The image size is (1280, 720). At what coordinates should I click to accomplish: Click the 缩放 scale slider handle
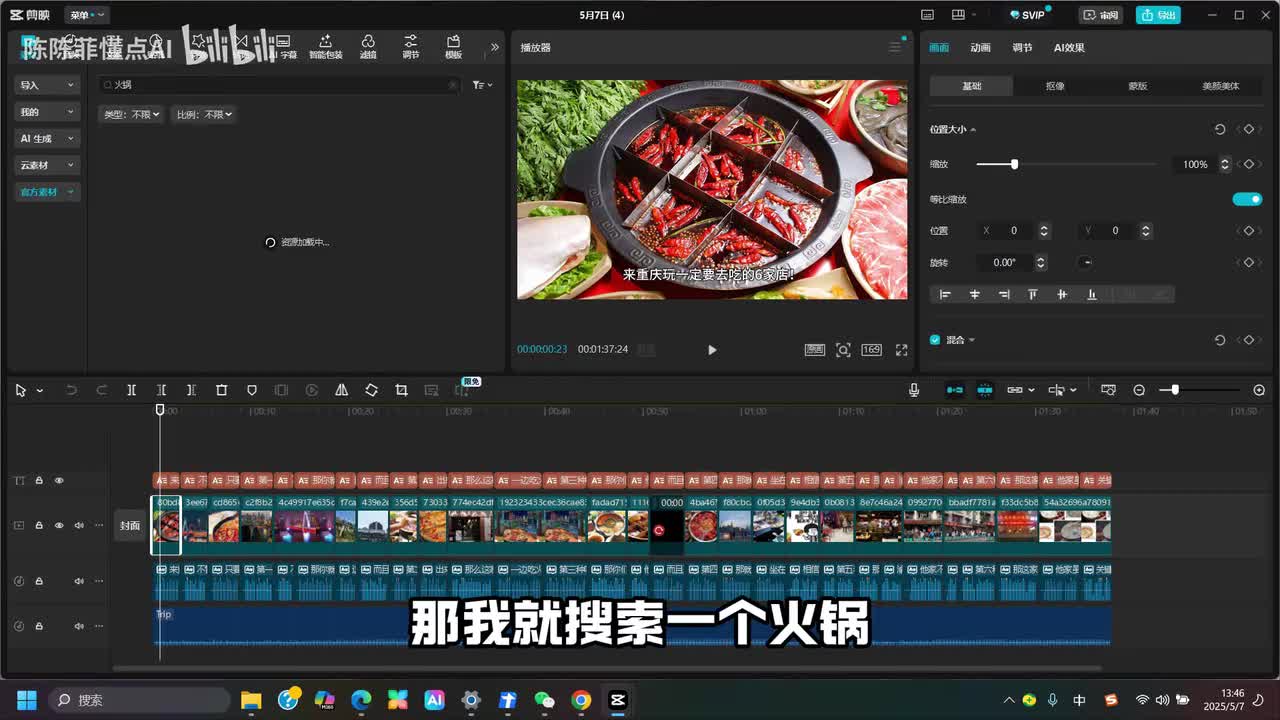pyautogui.click(x=1014, y=164)
